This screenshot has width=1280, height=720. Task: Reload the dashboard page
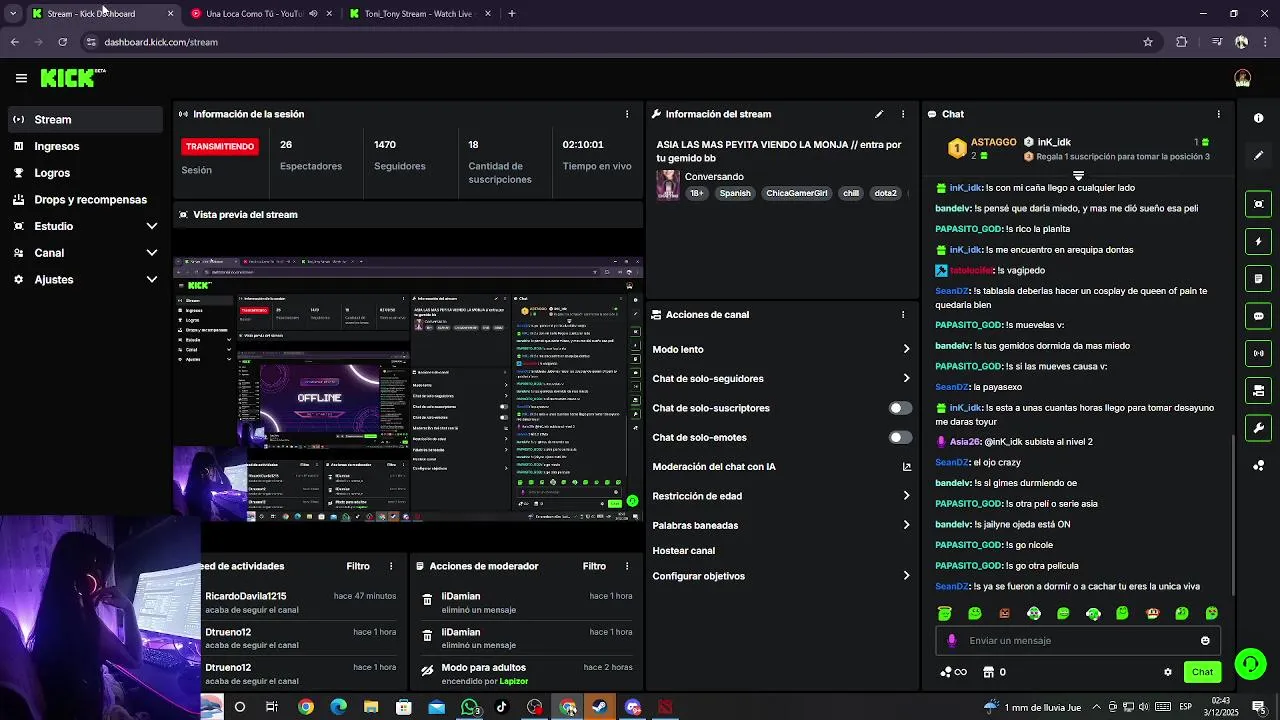tap(62, 42)
